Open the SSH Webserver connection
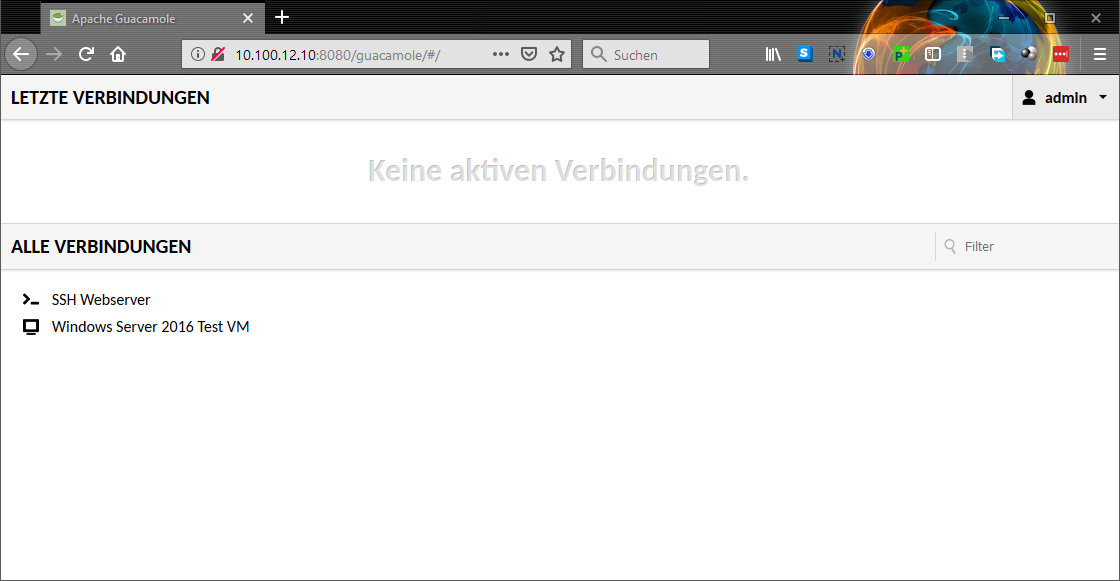The image size is (1120, 581). (x=100, y=299)
